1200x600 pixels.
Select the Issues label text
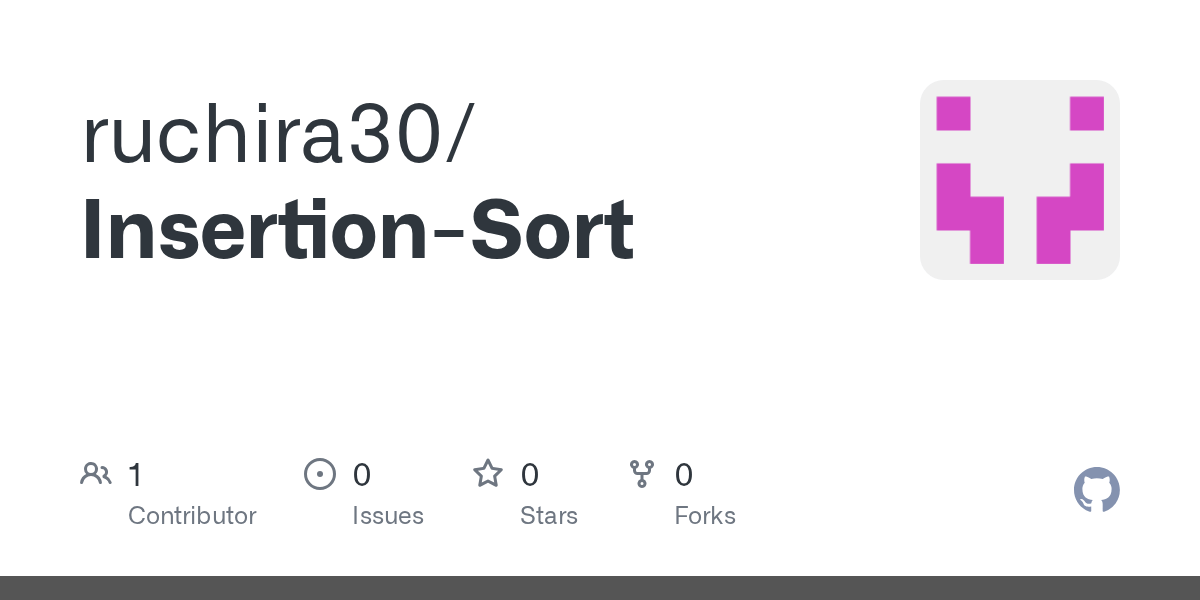pos(388,516)
